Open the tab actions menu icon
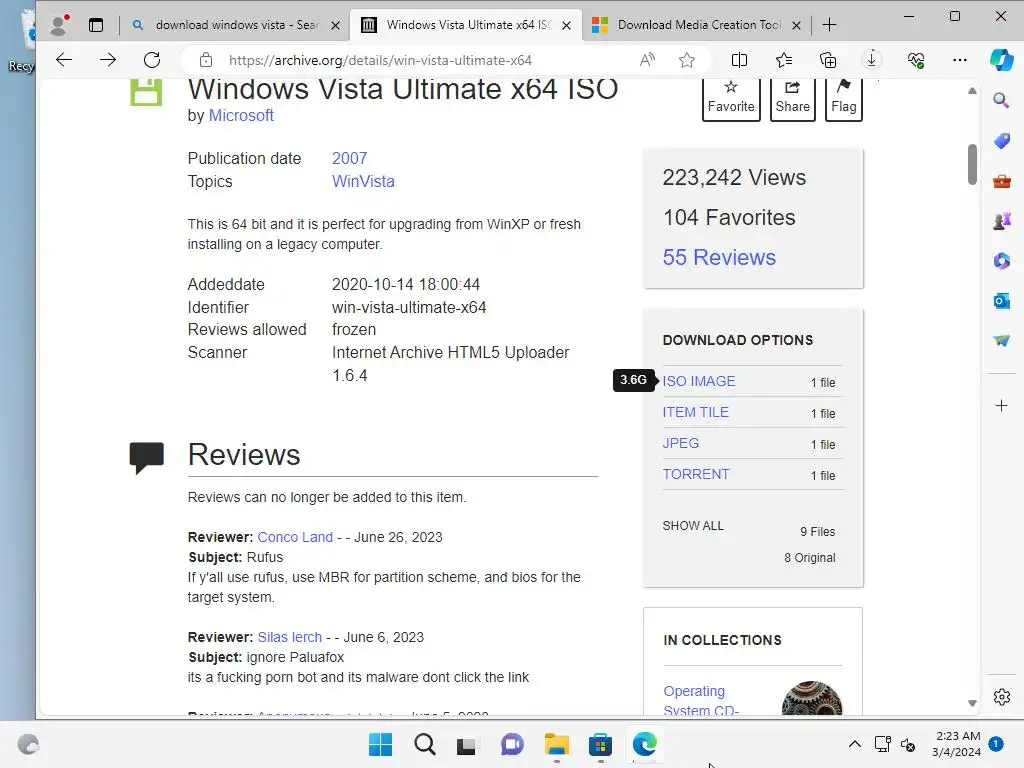The image size is (1024, 768). [x=96, y=25]
